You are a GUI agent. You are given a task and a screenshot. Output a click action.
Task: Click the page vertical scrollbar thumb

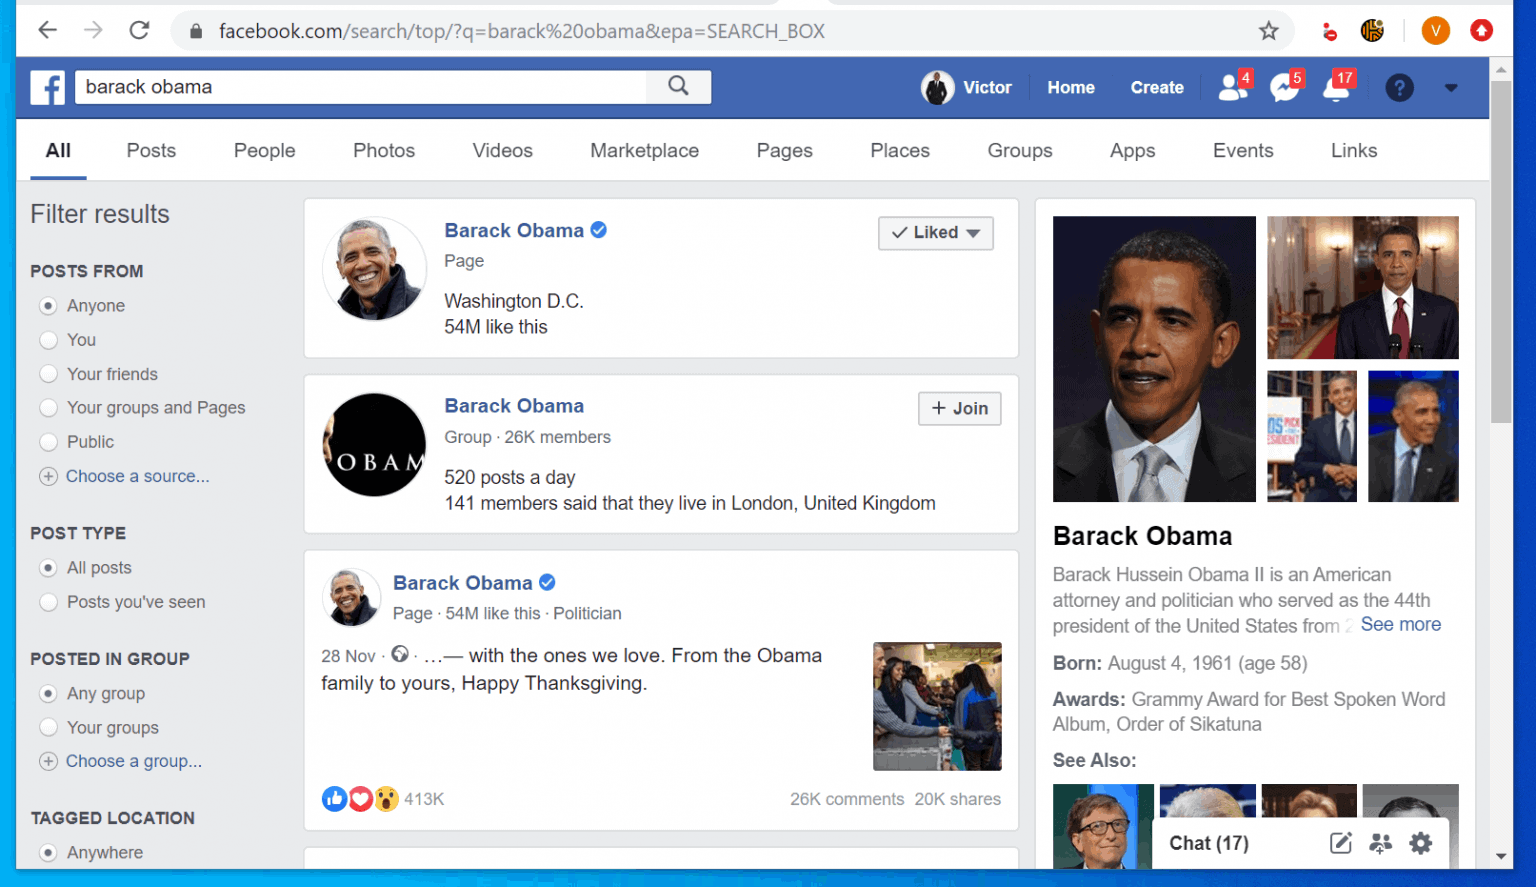pyautogui.click(x=1501, y=250)
